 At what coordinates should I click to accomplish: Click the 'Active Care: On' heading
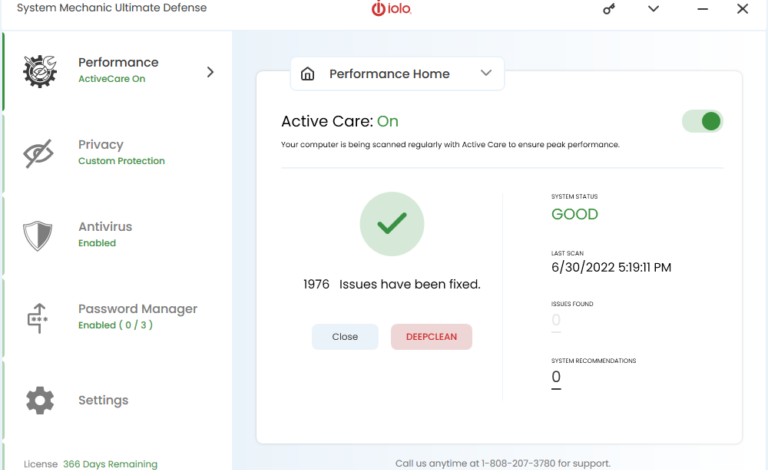[339, 121]
